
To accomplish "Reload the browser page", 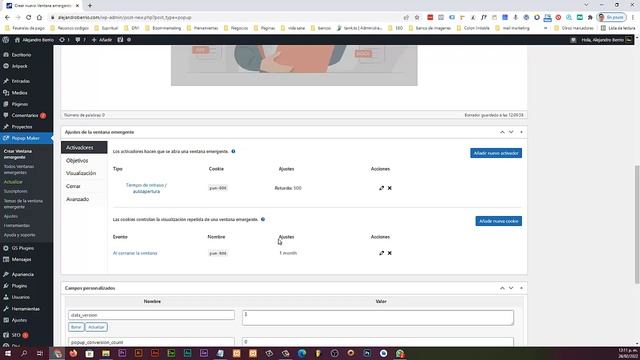I will coord(29,18).
